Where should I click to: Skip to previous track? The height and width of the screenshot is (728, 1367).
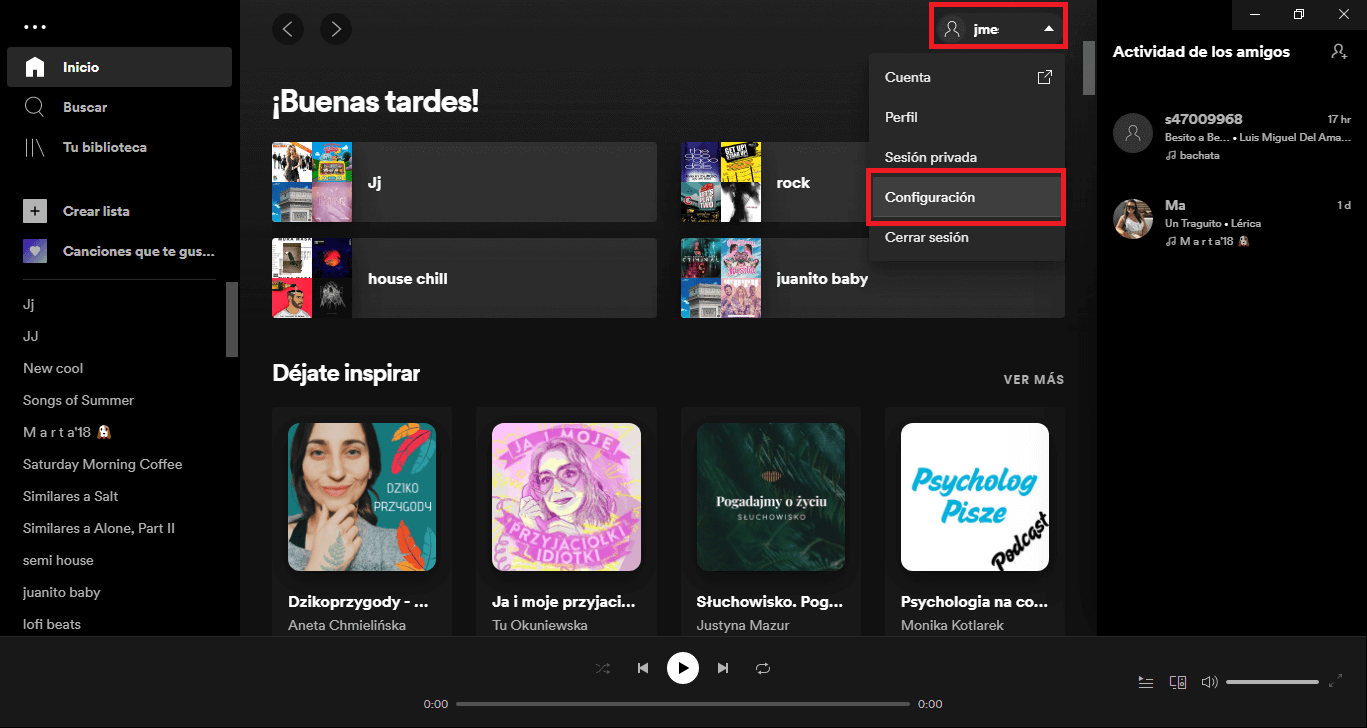point(643,668)
